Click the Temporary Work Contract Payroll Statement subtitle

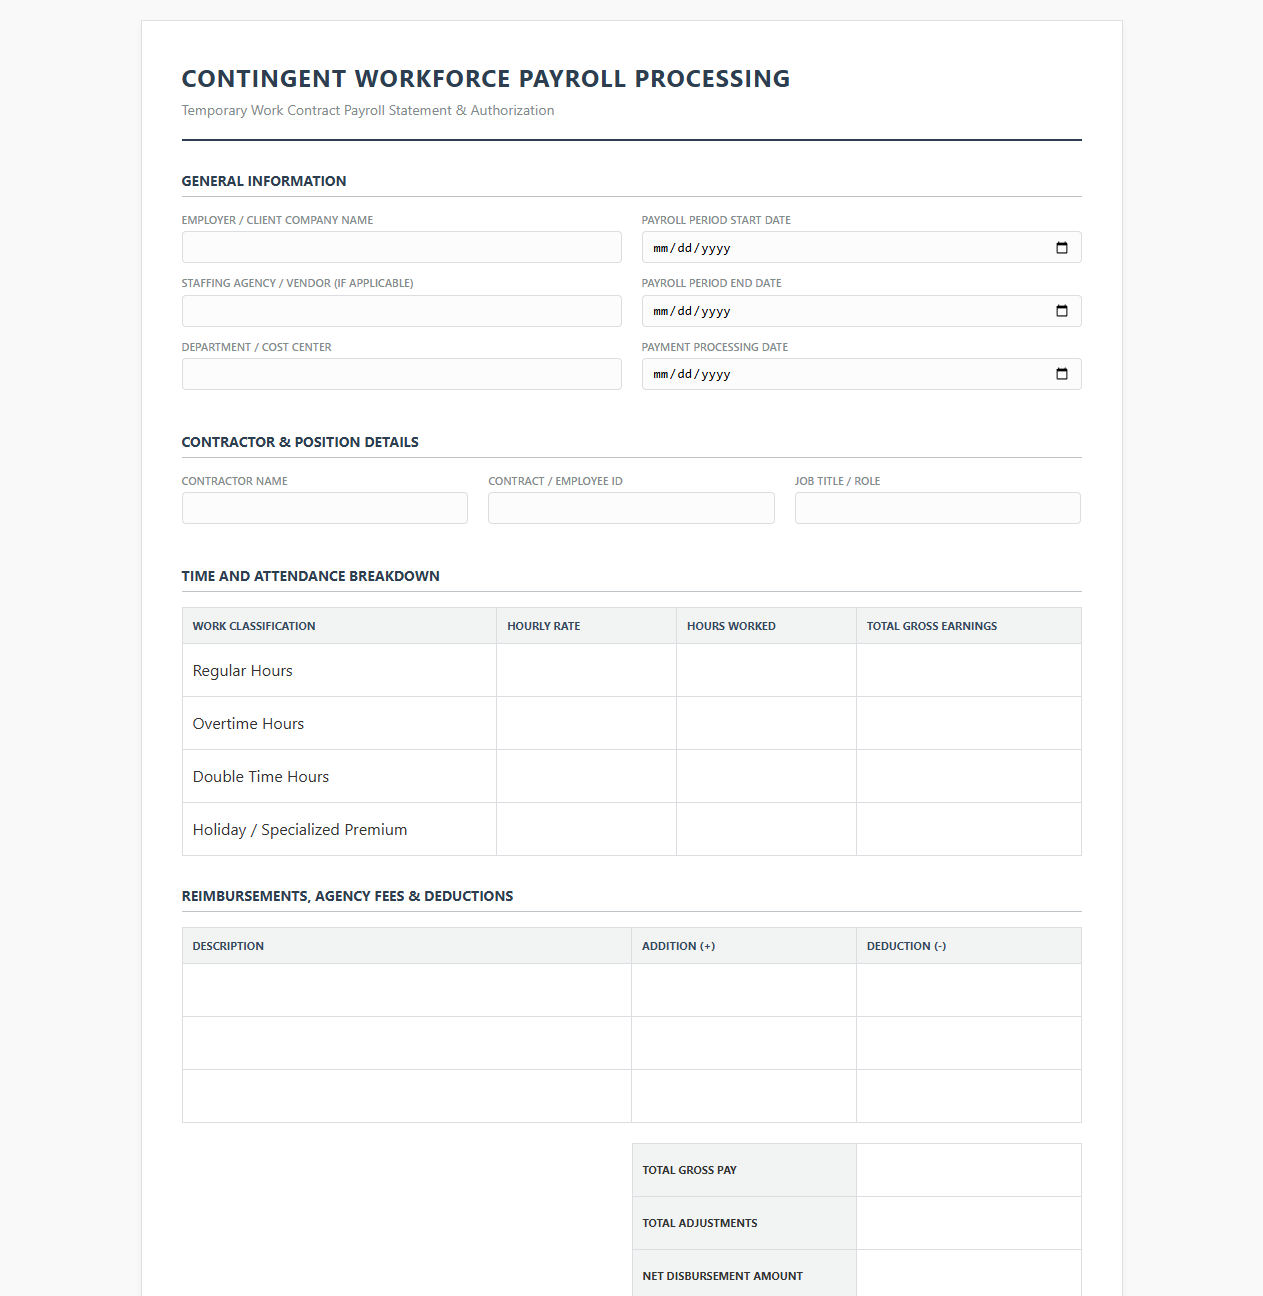pos(368,111)
